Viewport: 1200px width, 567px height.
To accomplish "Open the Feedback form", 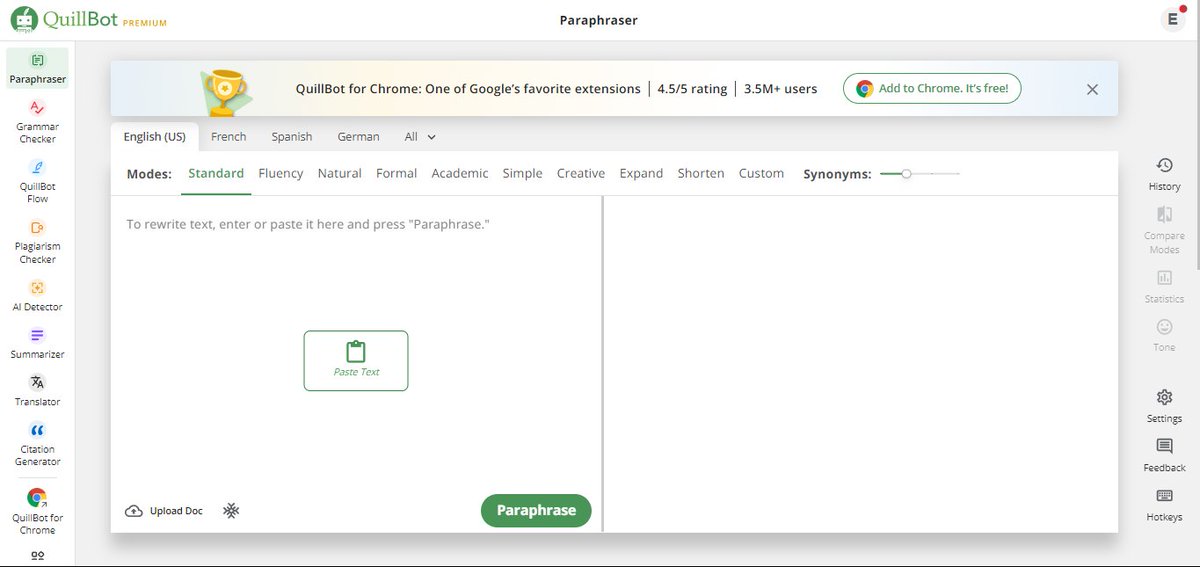I will (x=1164, y=455).
